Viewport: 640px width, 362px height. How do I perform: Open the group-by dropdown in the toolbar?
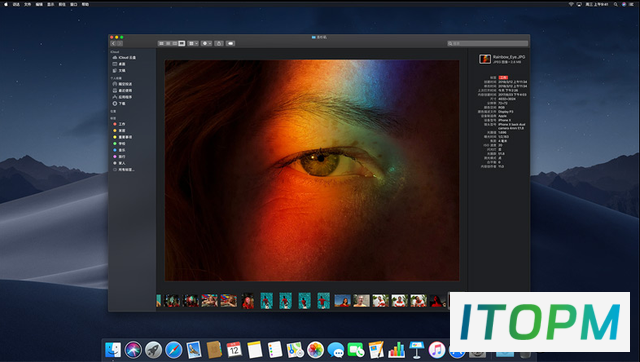pos(193,43)
